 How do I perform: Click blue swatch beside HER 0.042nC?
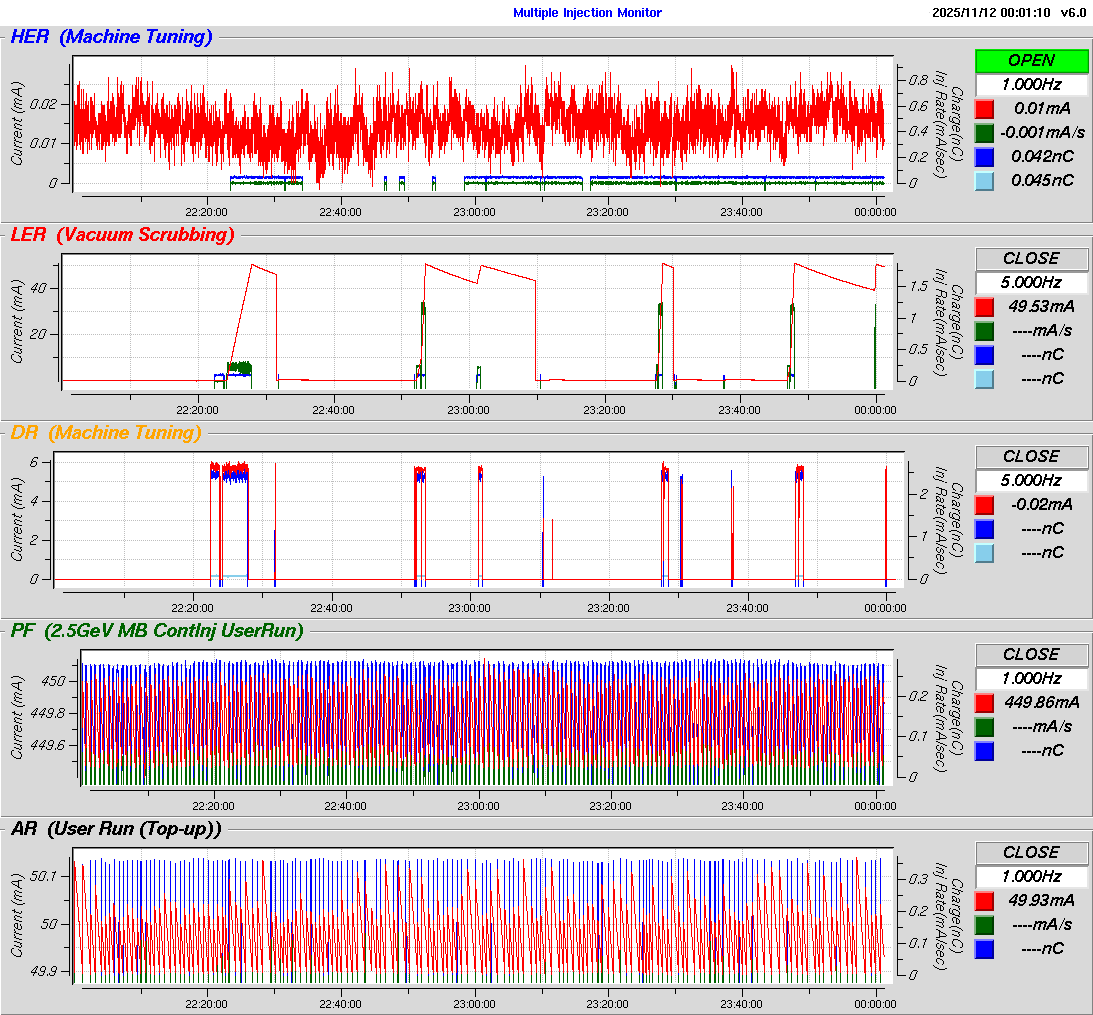tap(984, 157)
